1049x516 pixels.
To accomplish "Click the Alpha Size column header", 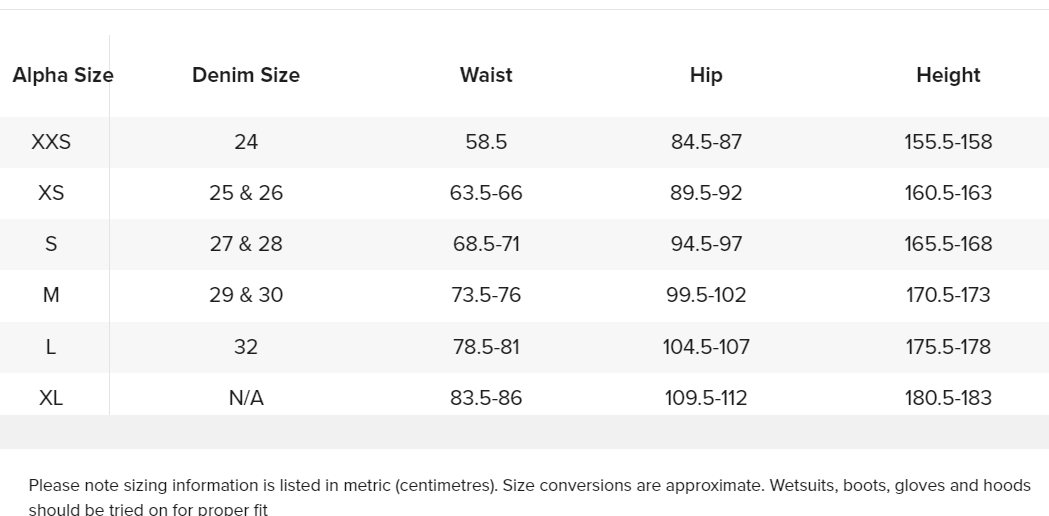I will point(63,75).
